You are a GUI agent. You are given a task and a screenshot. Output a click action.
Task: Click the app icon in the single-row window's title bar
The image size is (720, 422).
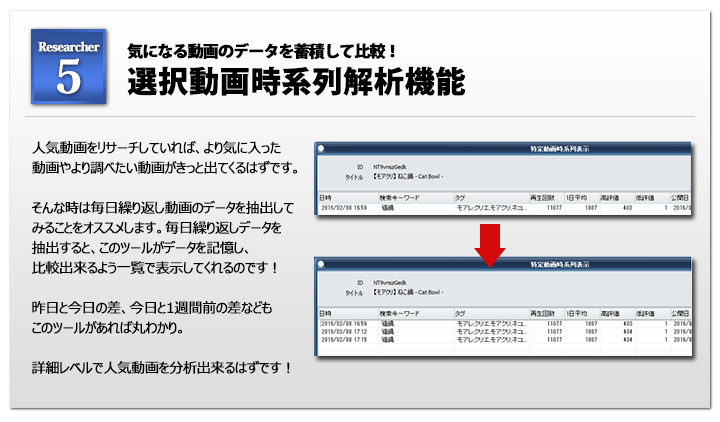[x=321, y=148]
